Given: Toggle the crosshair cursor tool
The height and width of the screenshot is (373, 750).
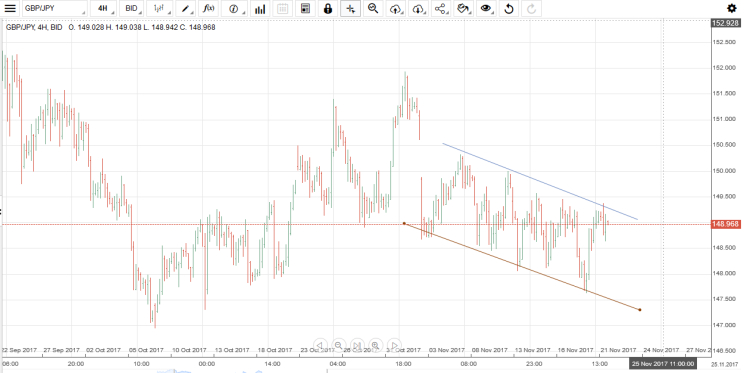Looking at the screenshot, I should [351, 9].
